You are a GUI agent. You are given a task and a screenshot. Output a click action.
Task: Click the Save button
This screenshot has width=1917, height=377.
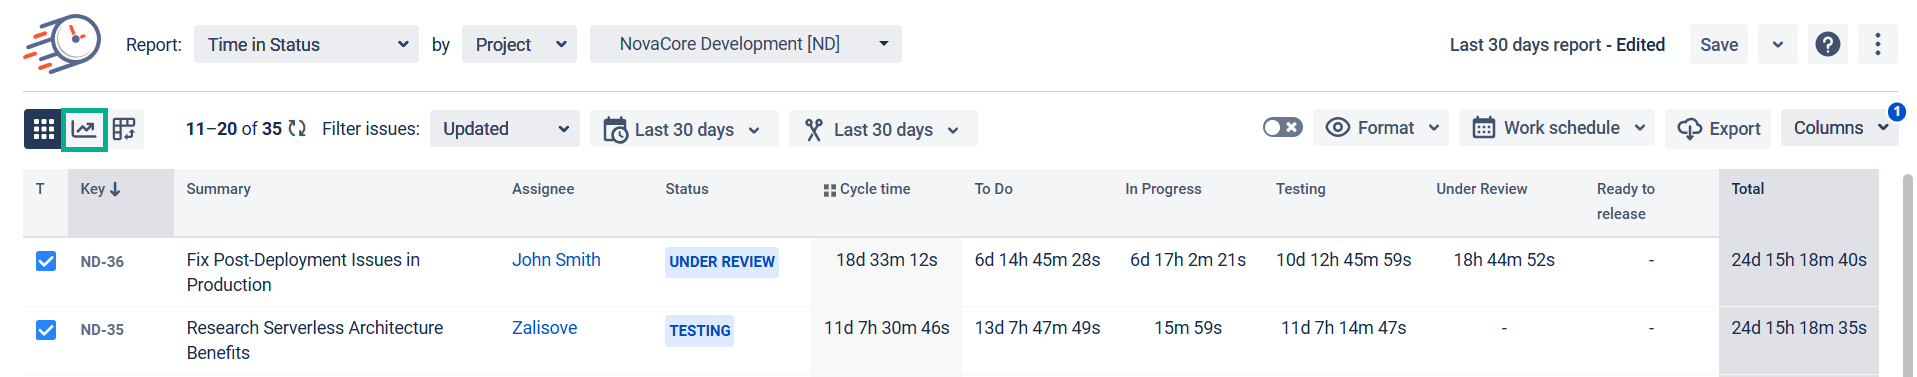1719,44
